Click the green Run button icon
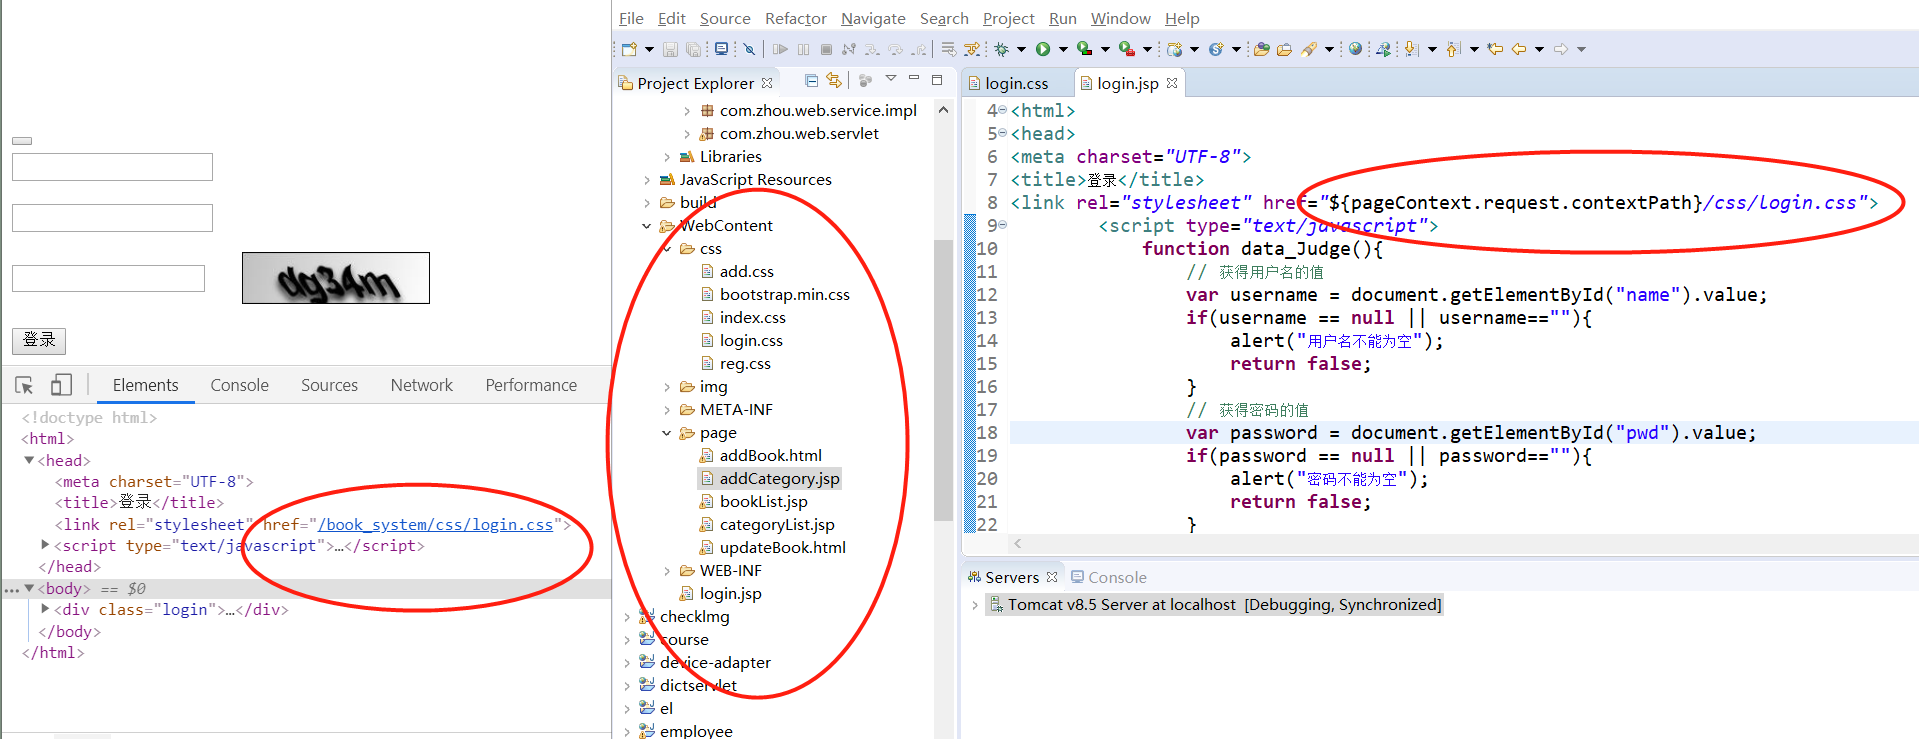 [x=1043, y=49]
